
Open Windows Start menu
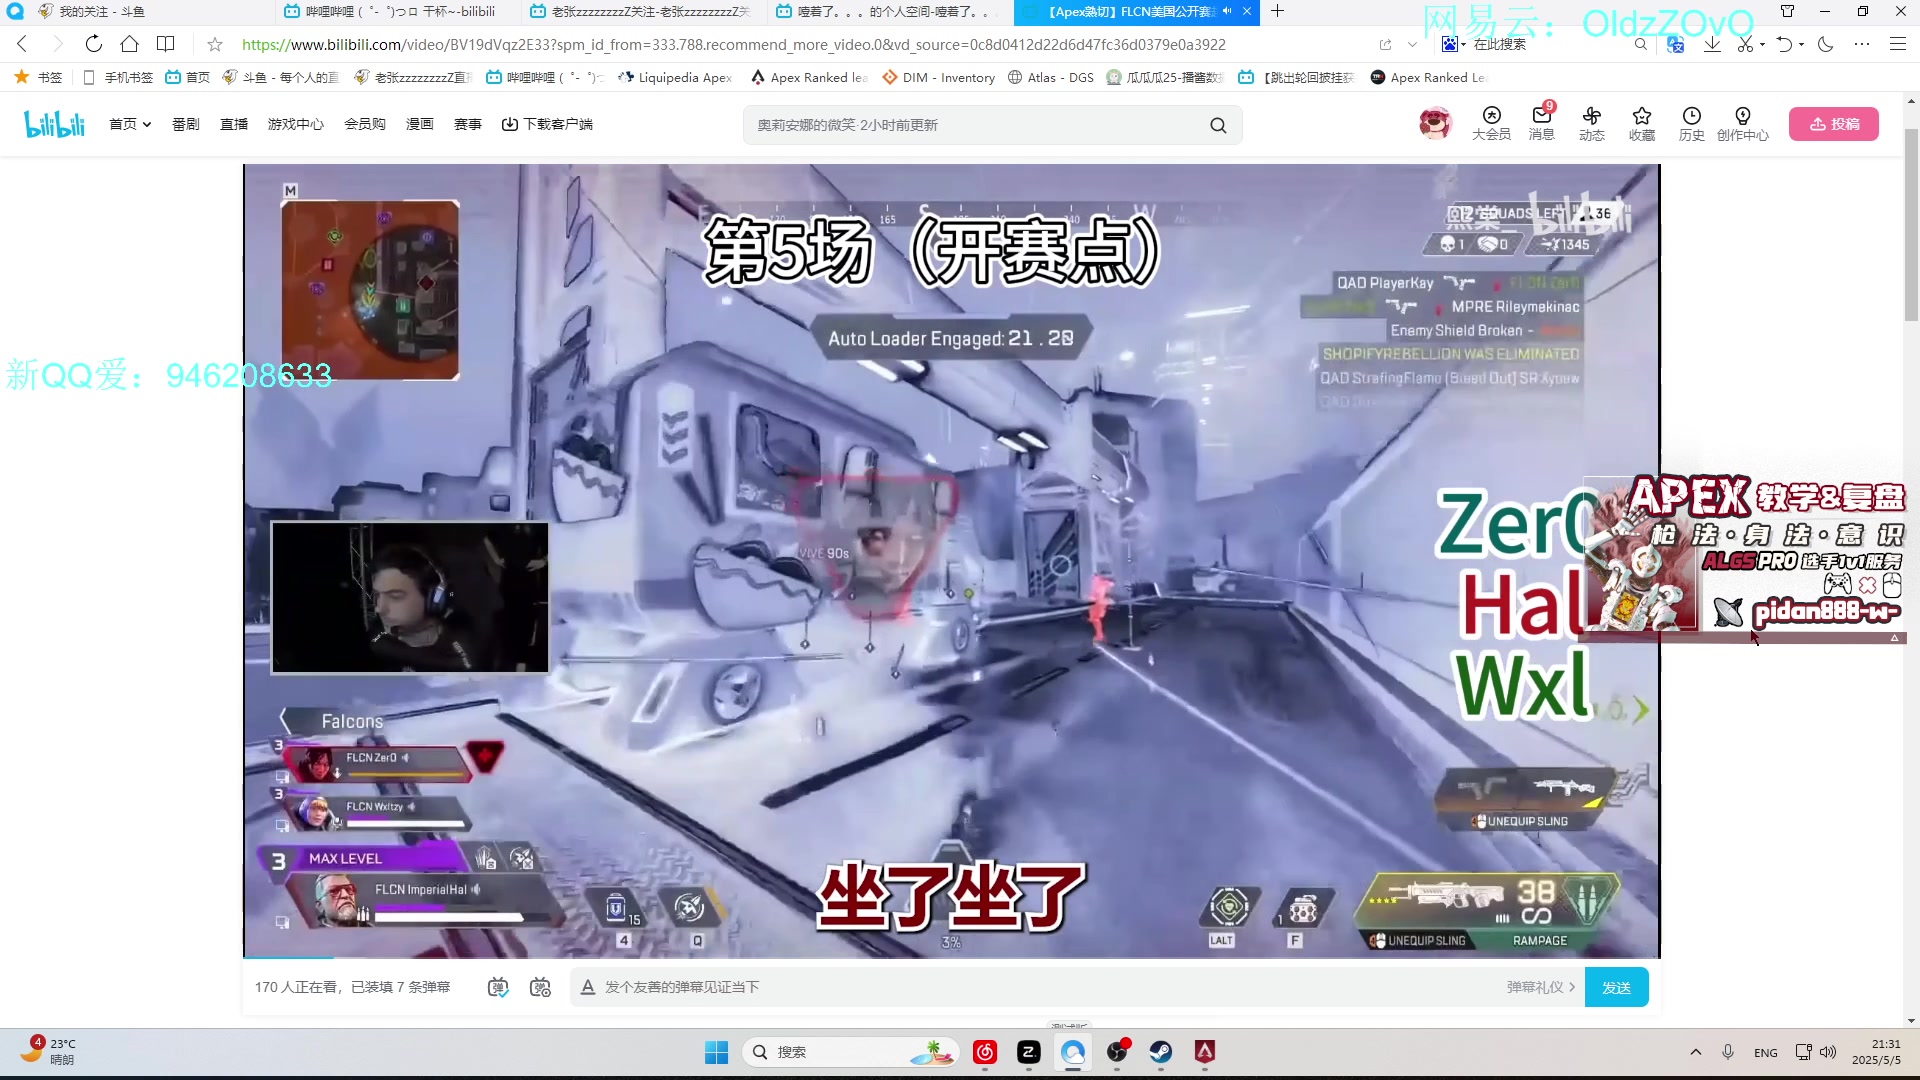pyautogui.click(x=716, y=1052)
